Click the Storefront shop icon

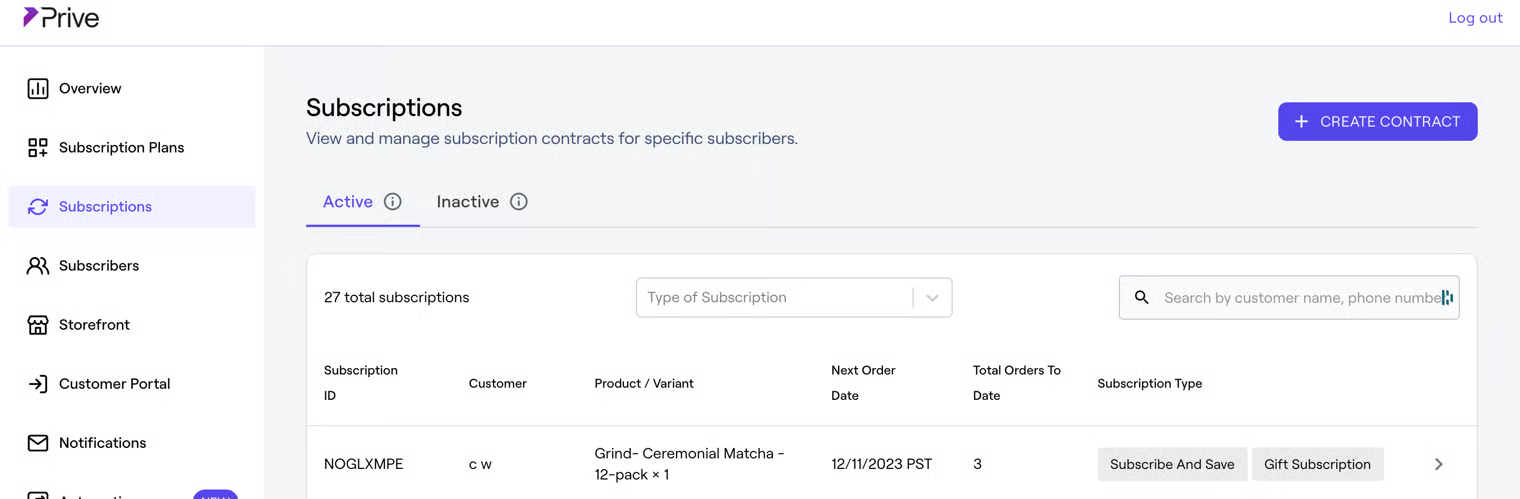[38, 325]
